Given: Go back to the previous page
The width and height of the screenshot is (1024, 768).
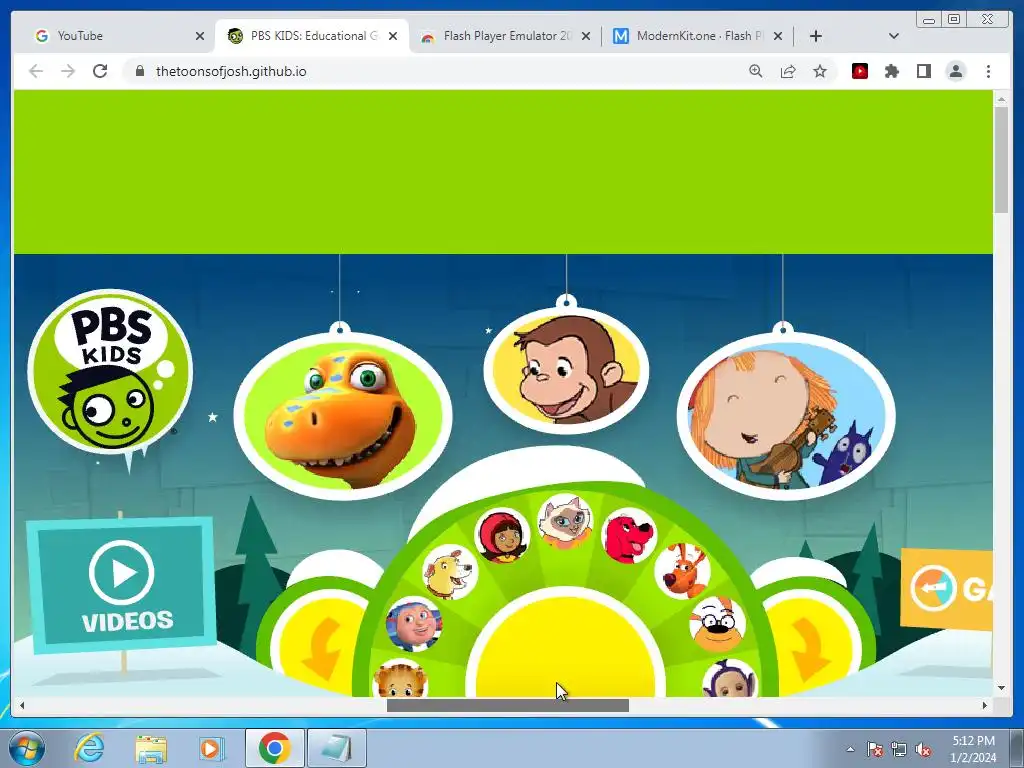Looking at the screenshot, I should (x=36, y=71).
